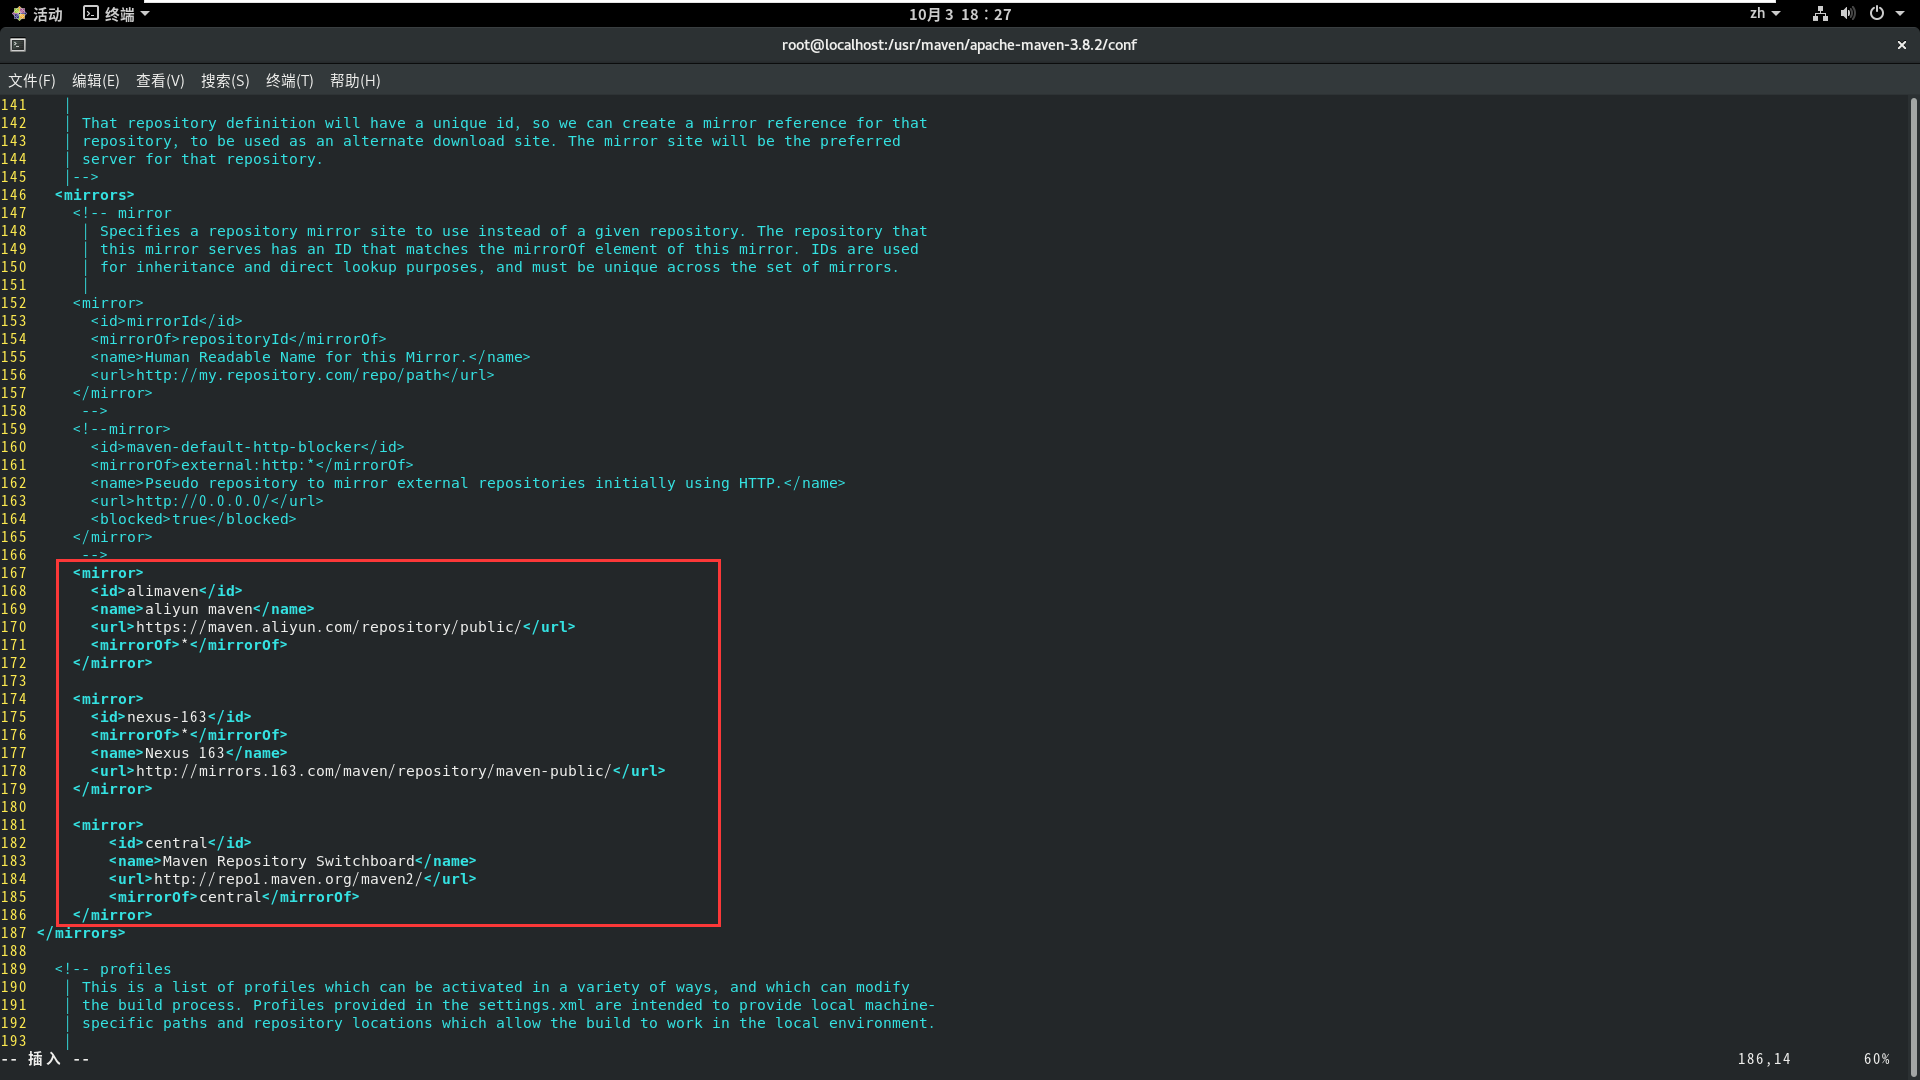Open the 终端(T) menu in menu bar
This screenshot has width=1920, height=1080.
(290, 81)
